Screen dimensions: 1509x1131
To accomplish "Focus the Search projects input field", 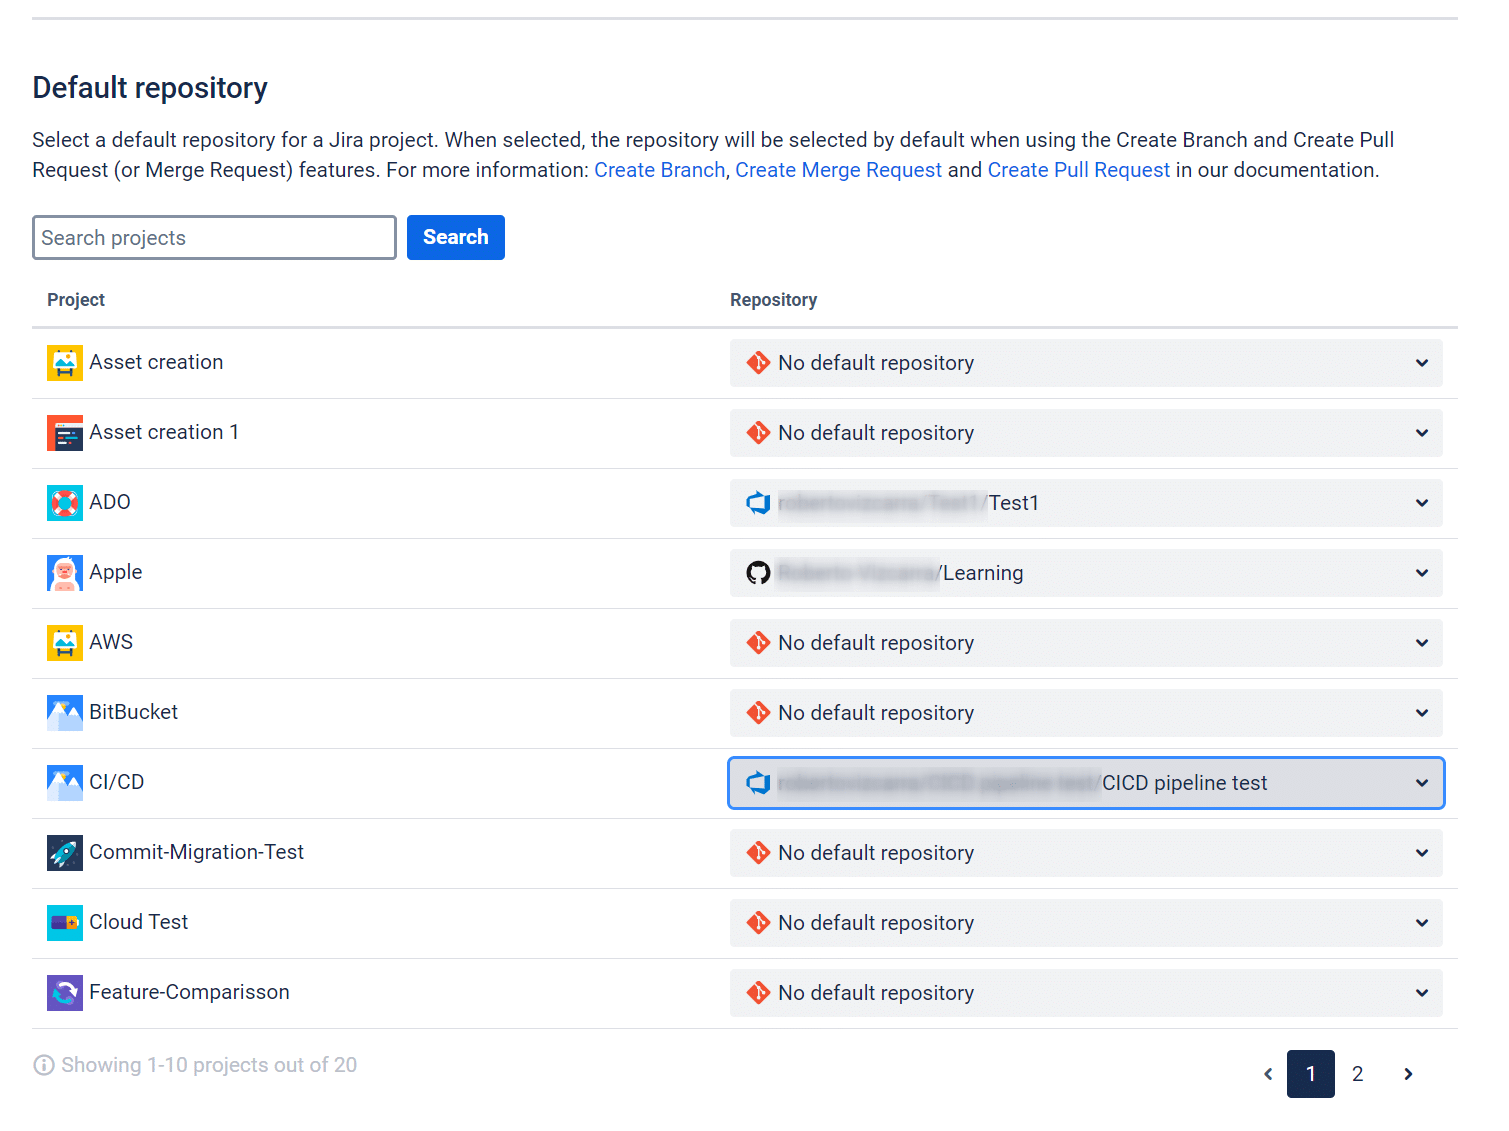I will [x=214, y=238].
